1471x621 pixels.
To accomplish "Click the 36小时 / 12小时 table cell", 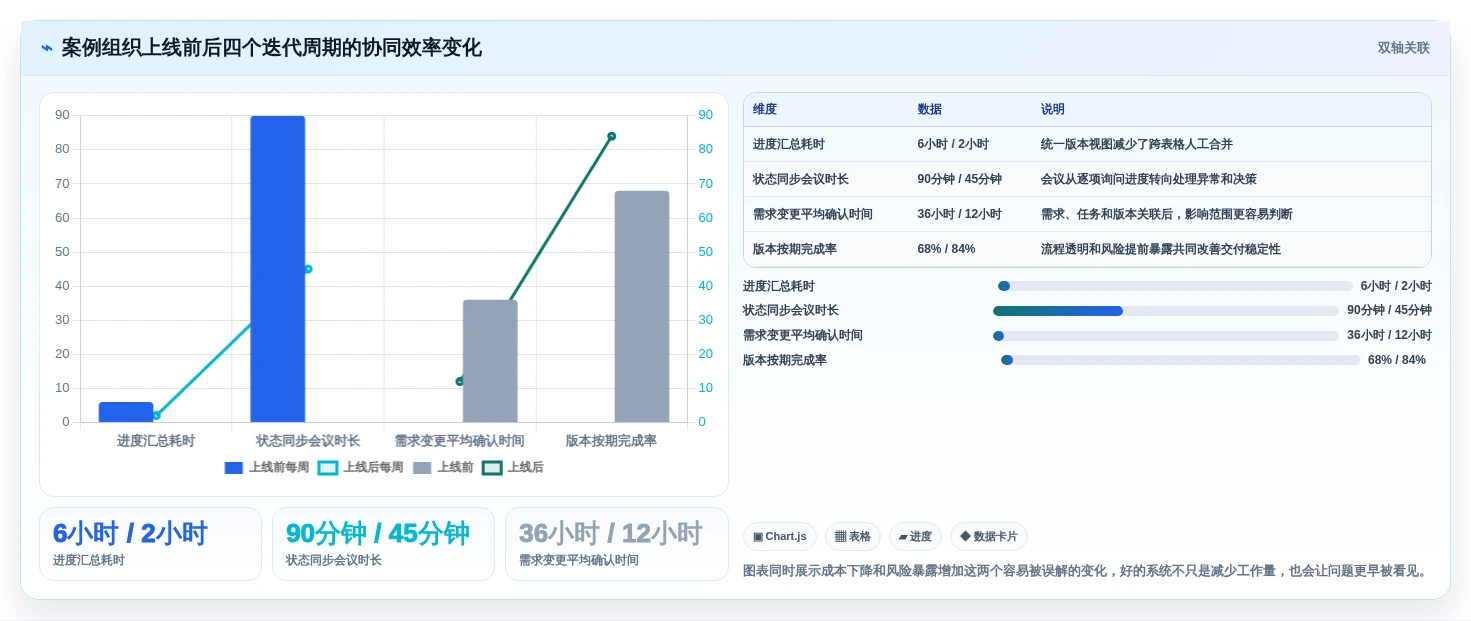I will point(960,214).
